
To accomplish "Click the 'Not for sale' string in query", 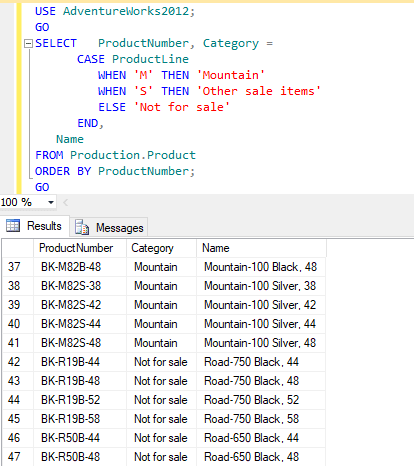I will tap(182, 107).
